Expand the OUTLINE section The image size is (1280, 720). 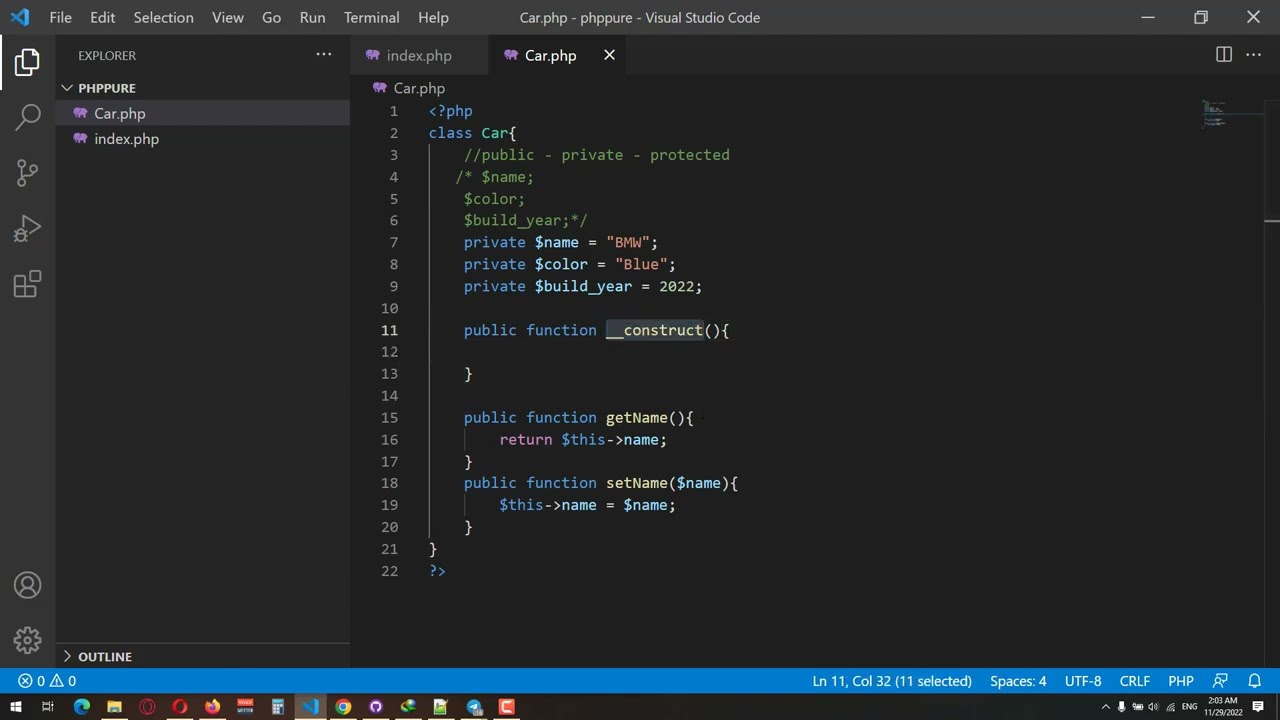203,656
